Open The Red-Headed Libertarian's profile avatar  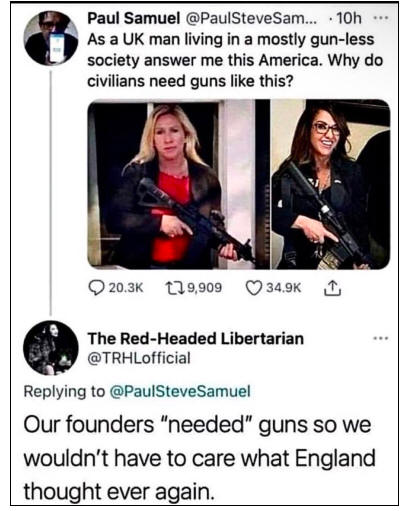pos(51,348)
